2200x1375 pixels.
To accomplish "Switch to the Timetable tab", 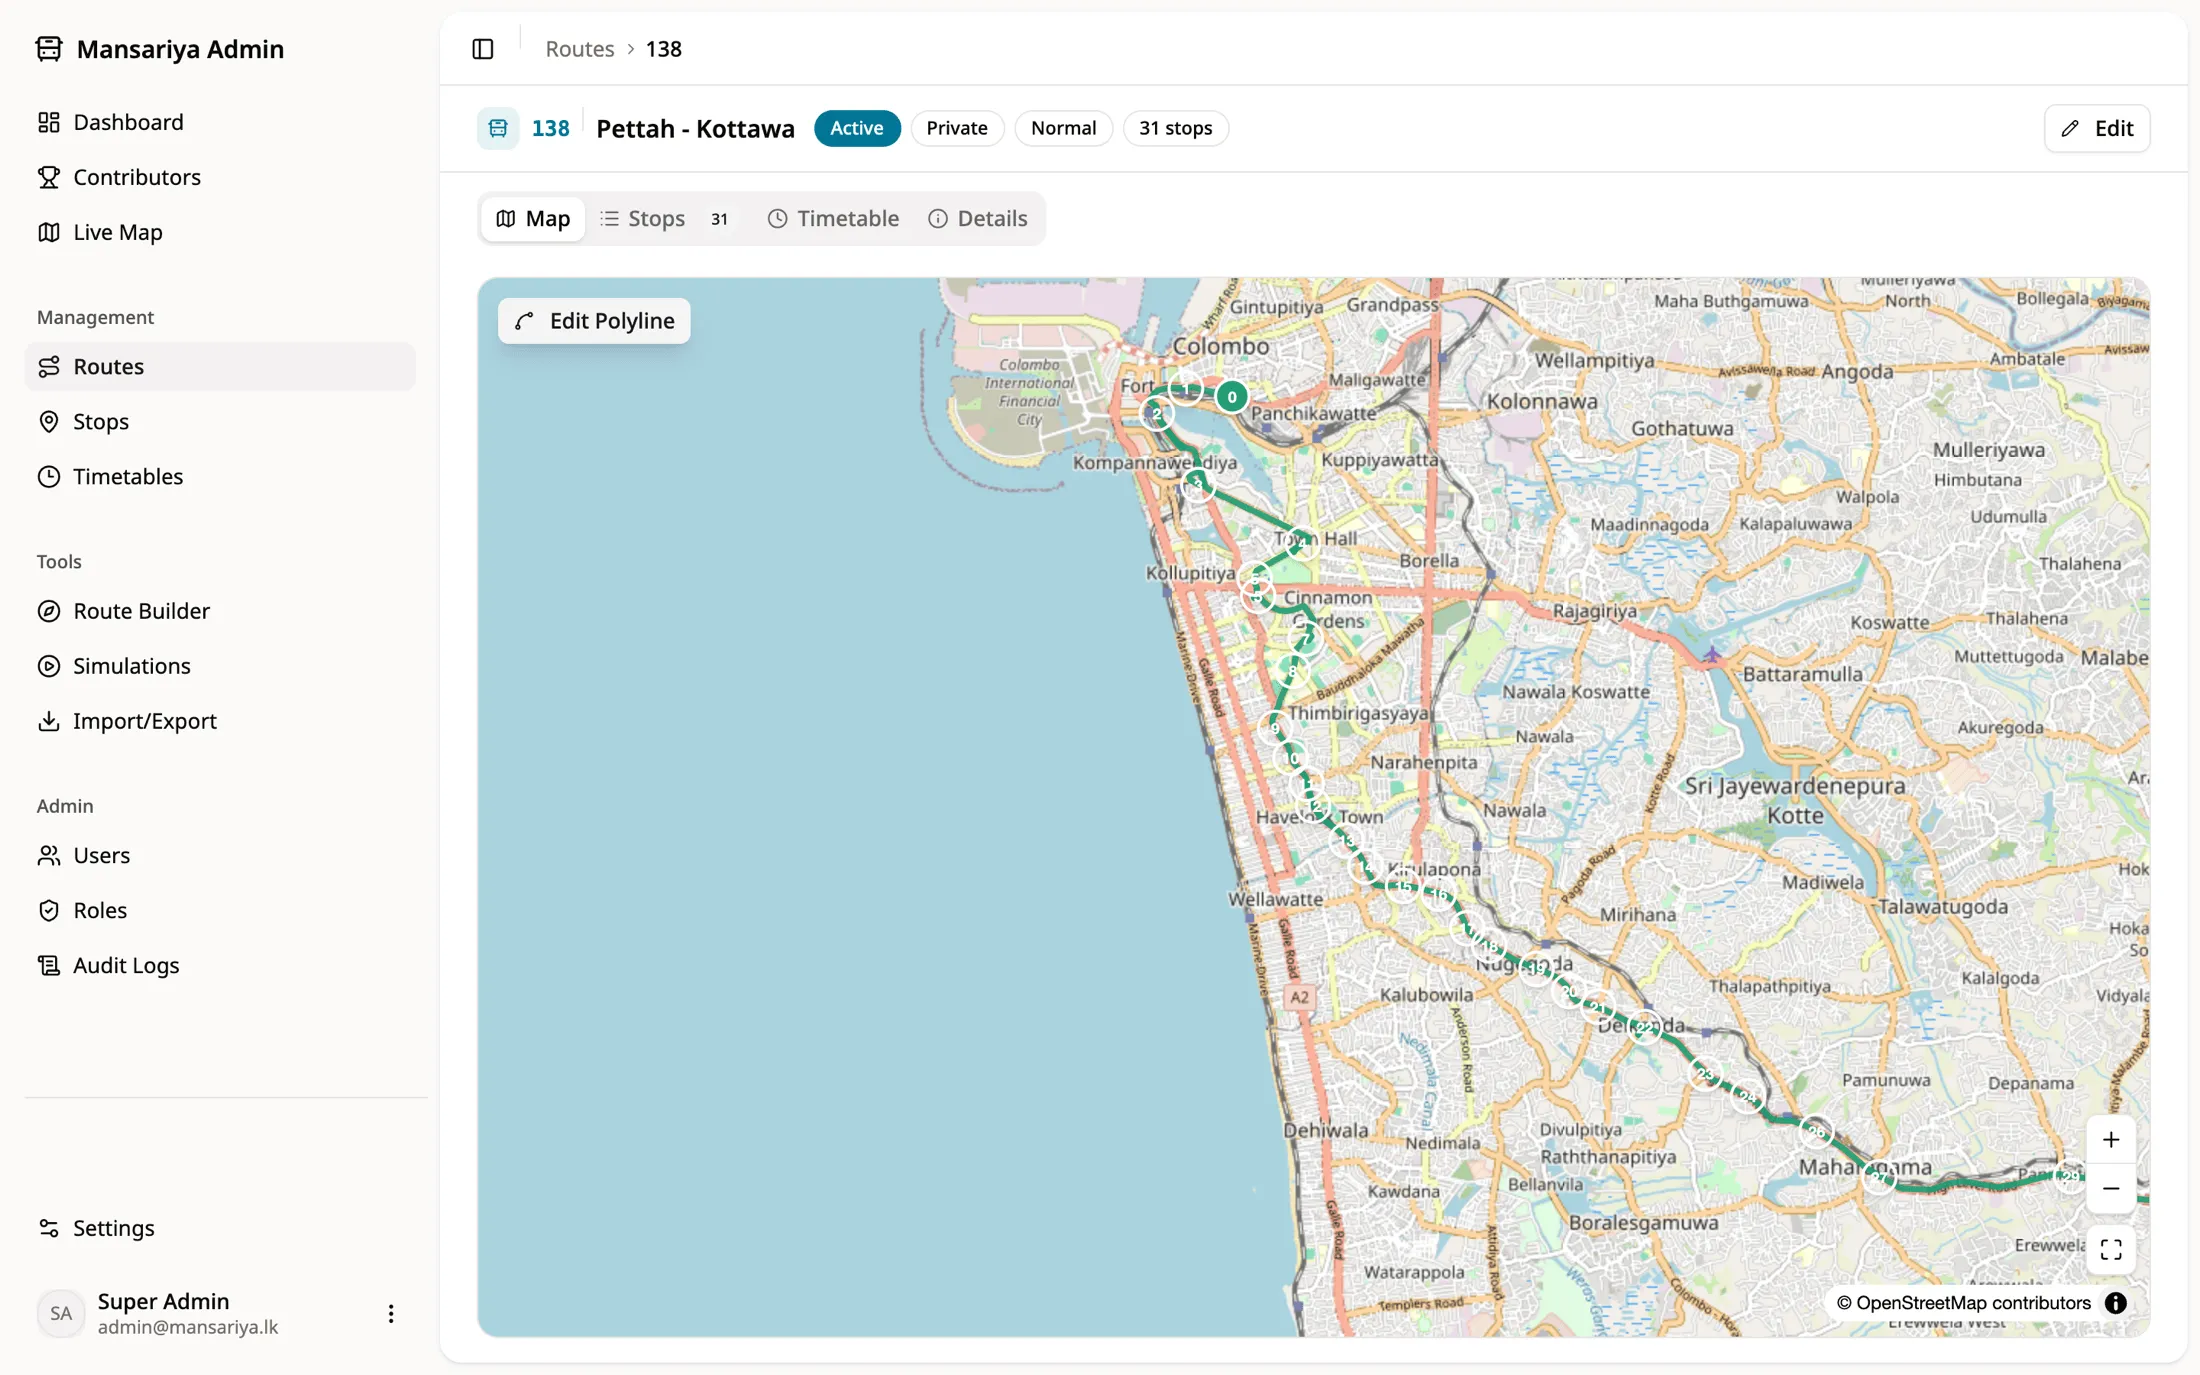I will coord(833,219).
